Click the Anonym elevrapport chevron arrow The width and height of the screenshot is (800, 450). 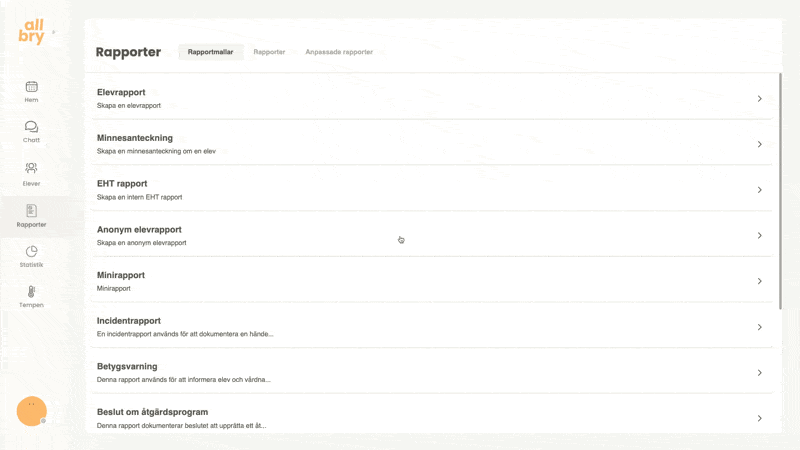759,236
